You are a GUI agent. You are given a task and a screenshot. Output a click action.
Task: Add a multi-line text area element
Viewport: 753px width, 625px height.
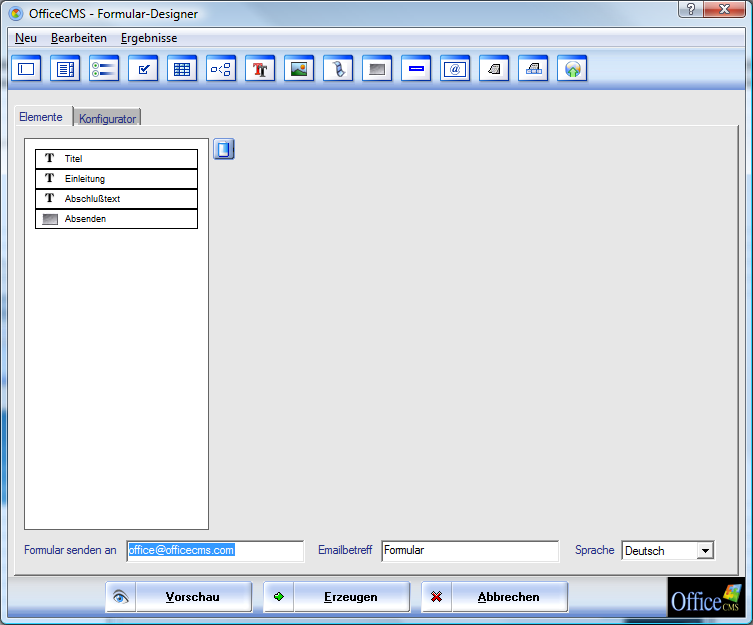point(65,69)
